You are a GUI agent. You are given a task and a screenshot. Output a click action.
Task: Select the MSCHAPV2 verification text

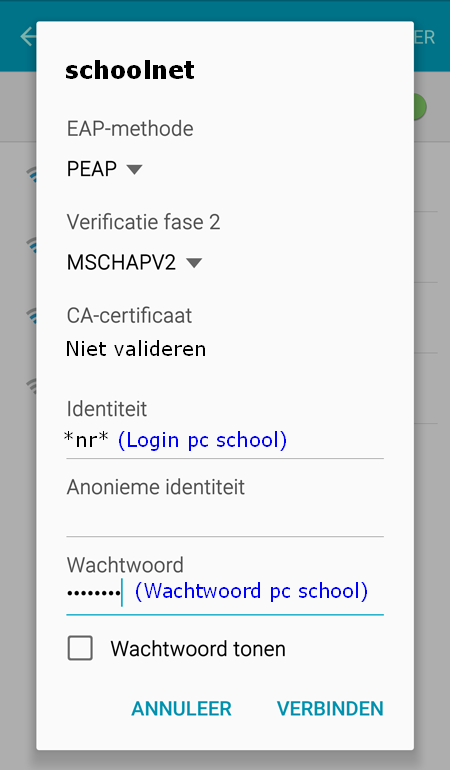tap(121, 263)
